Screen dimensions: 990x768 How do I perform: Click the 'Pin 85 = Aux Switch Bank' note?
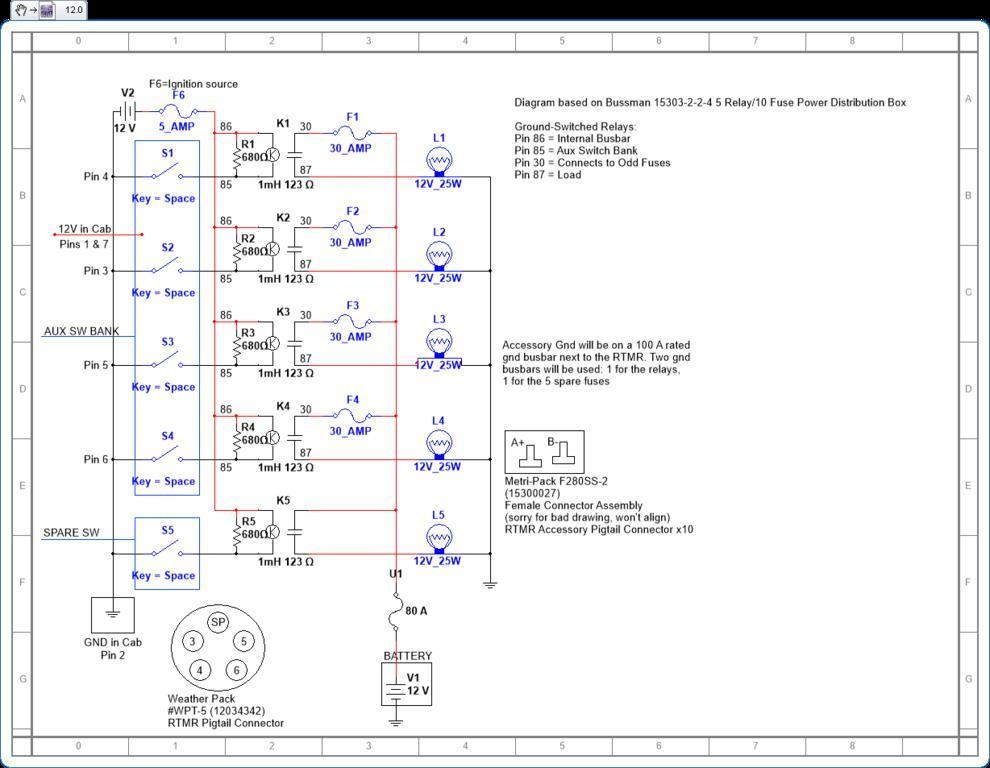coord(576,150)
